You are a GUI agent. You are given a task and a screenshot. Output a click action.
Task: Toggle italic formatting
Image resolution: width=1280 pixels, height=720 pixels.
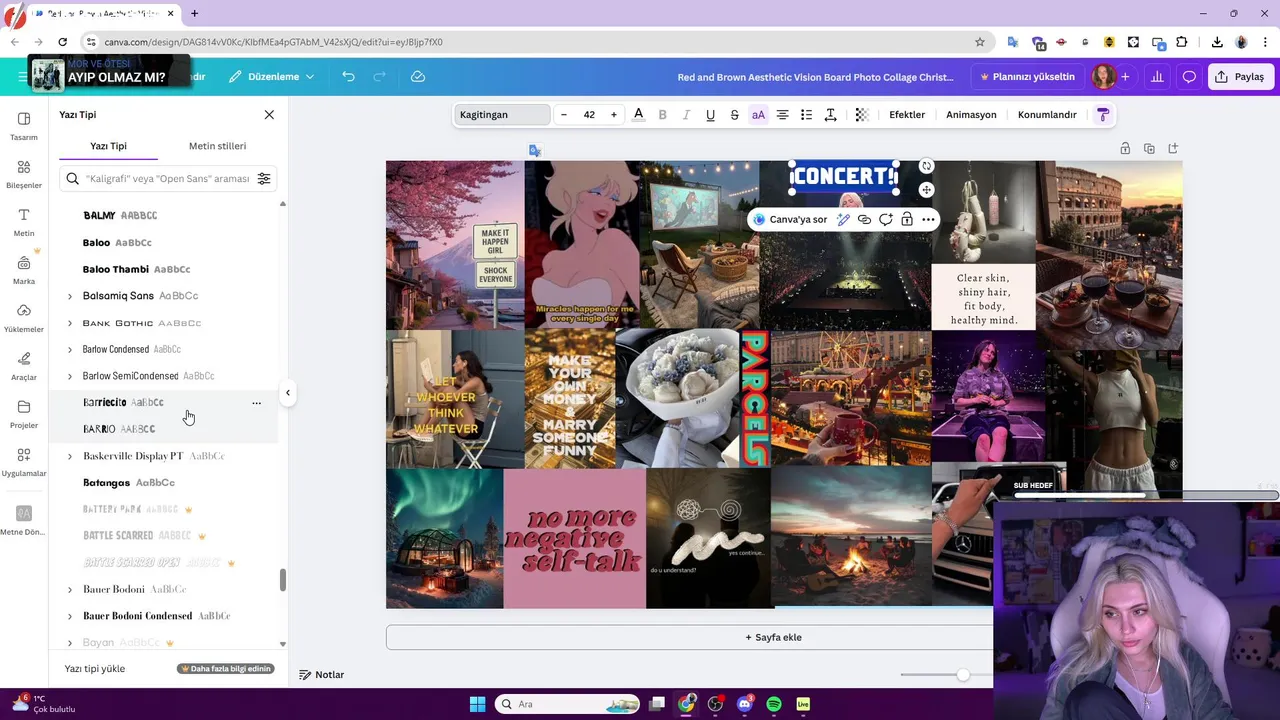(686, 115)
